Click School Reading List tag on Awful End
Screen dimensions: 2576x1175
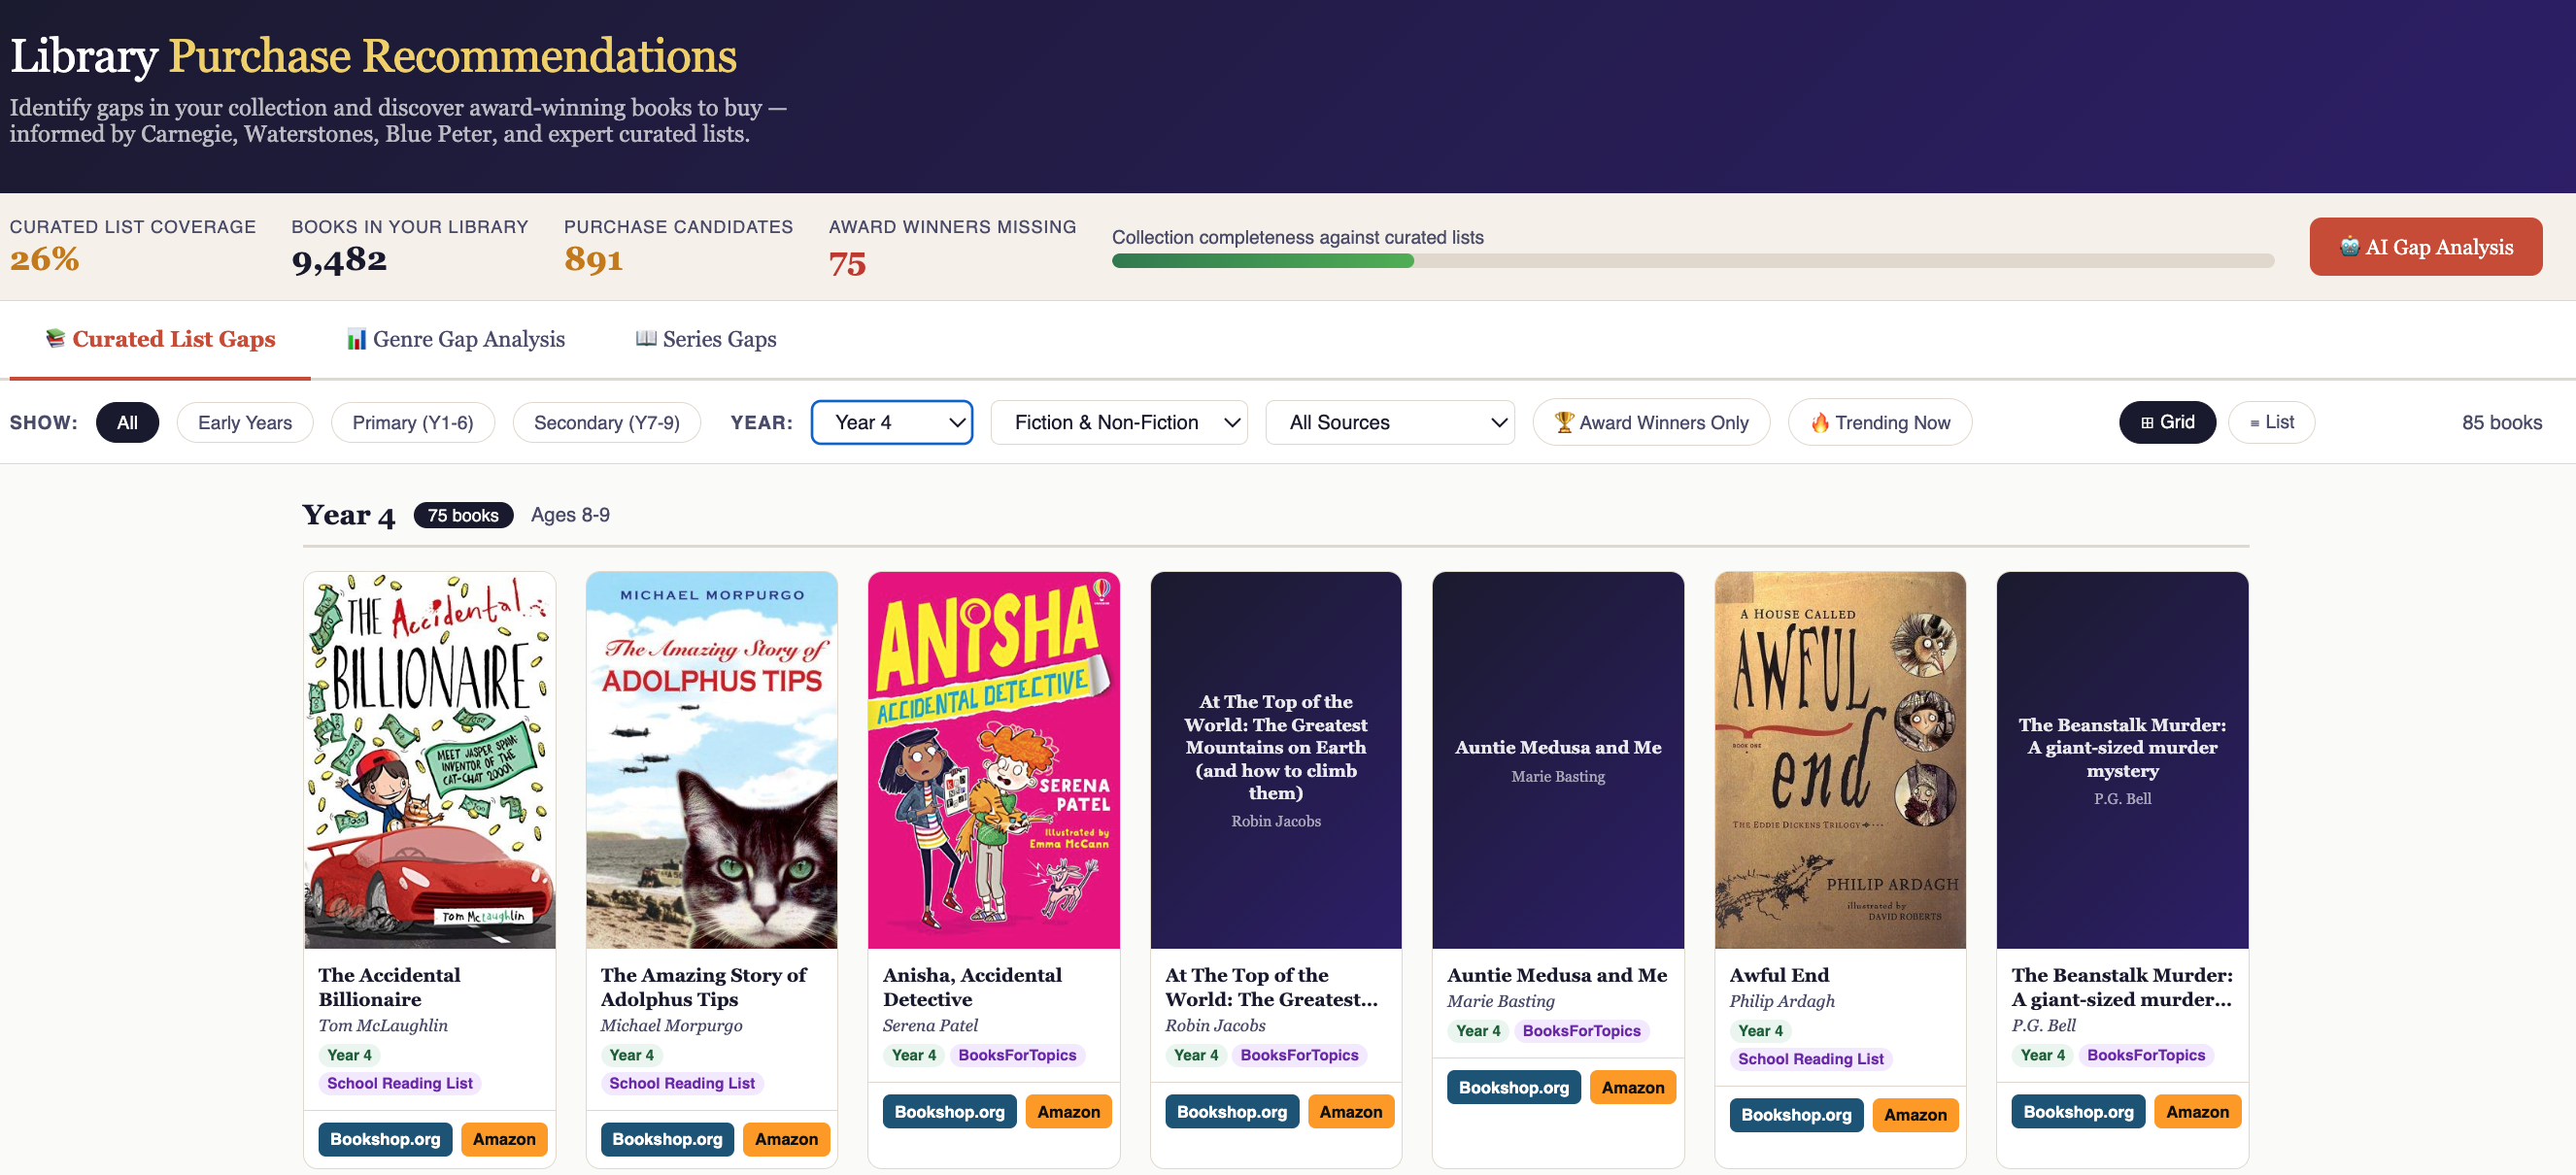tap(1810, 1059)
